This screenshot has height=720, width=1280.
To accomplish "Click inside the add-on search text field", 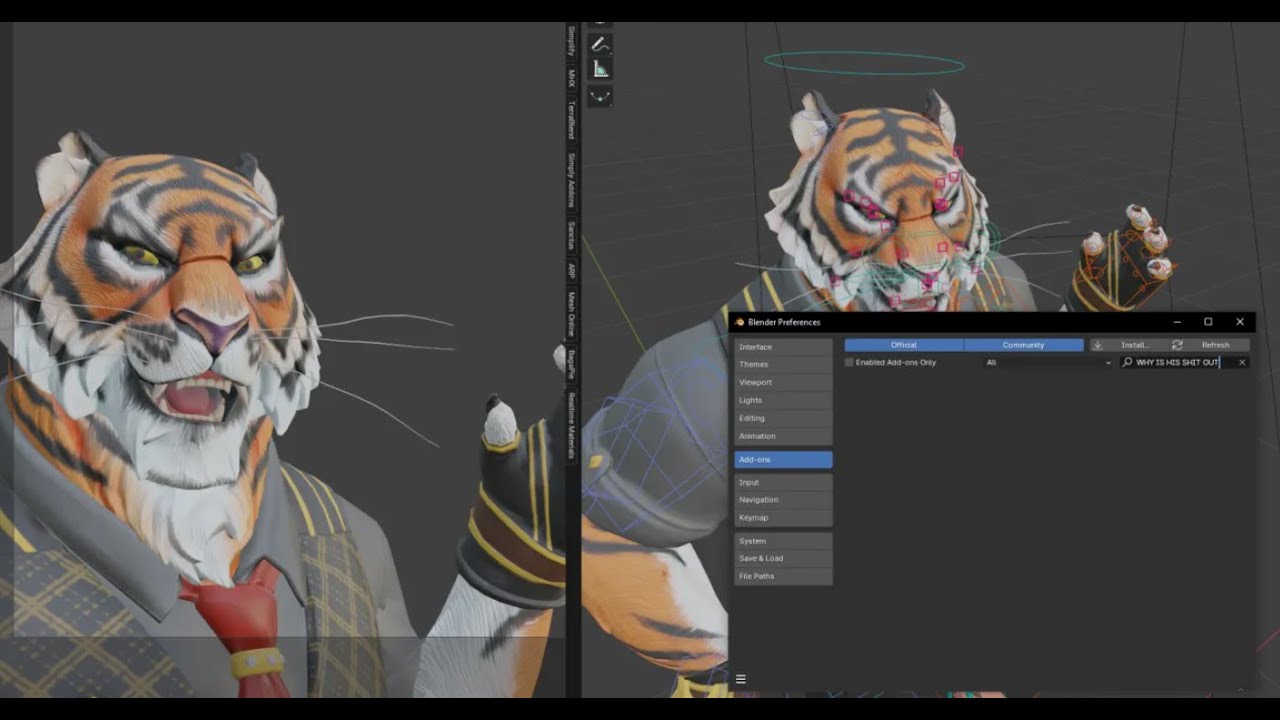I will pos(1183,362).
